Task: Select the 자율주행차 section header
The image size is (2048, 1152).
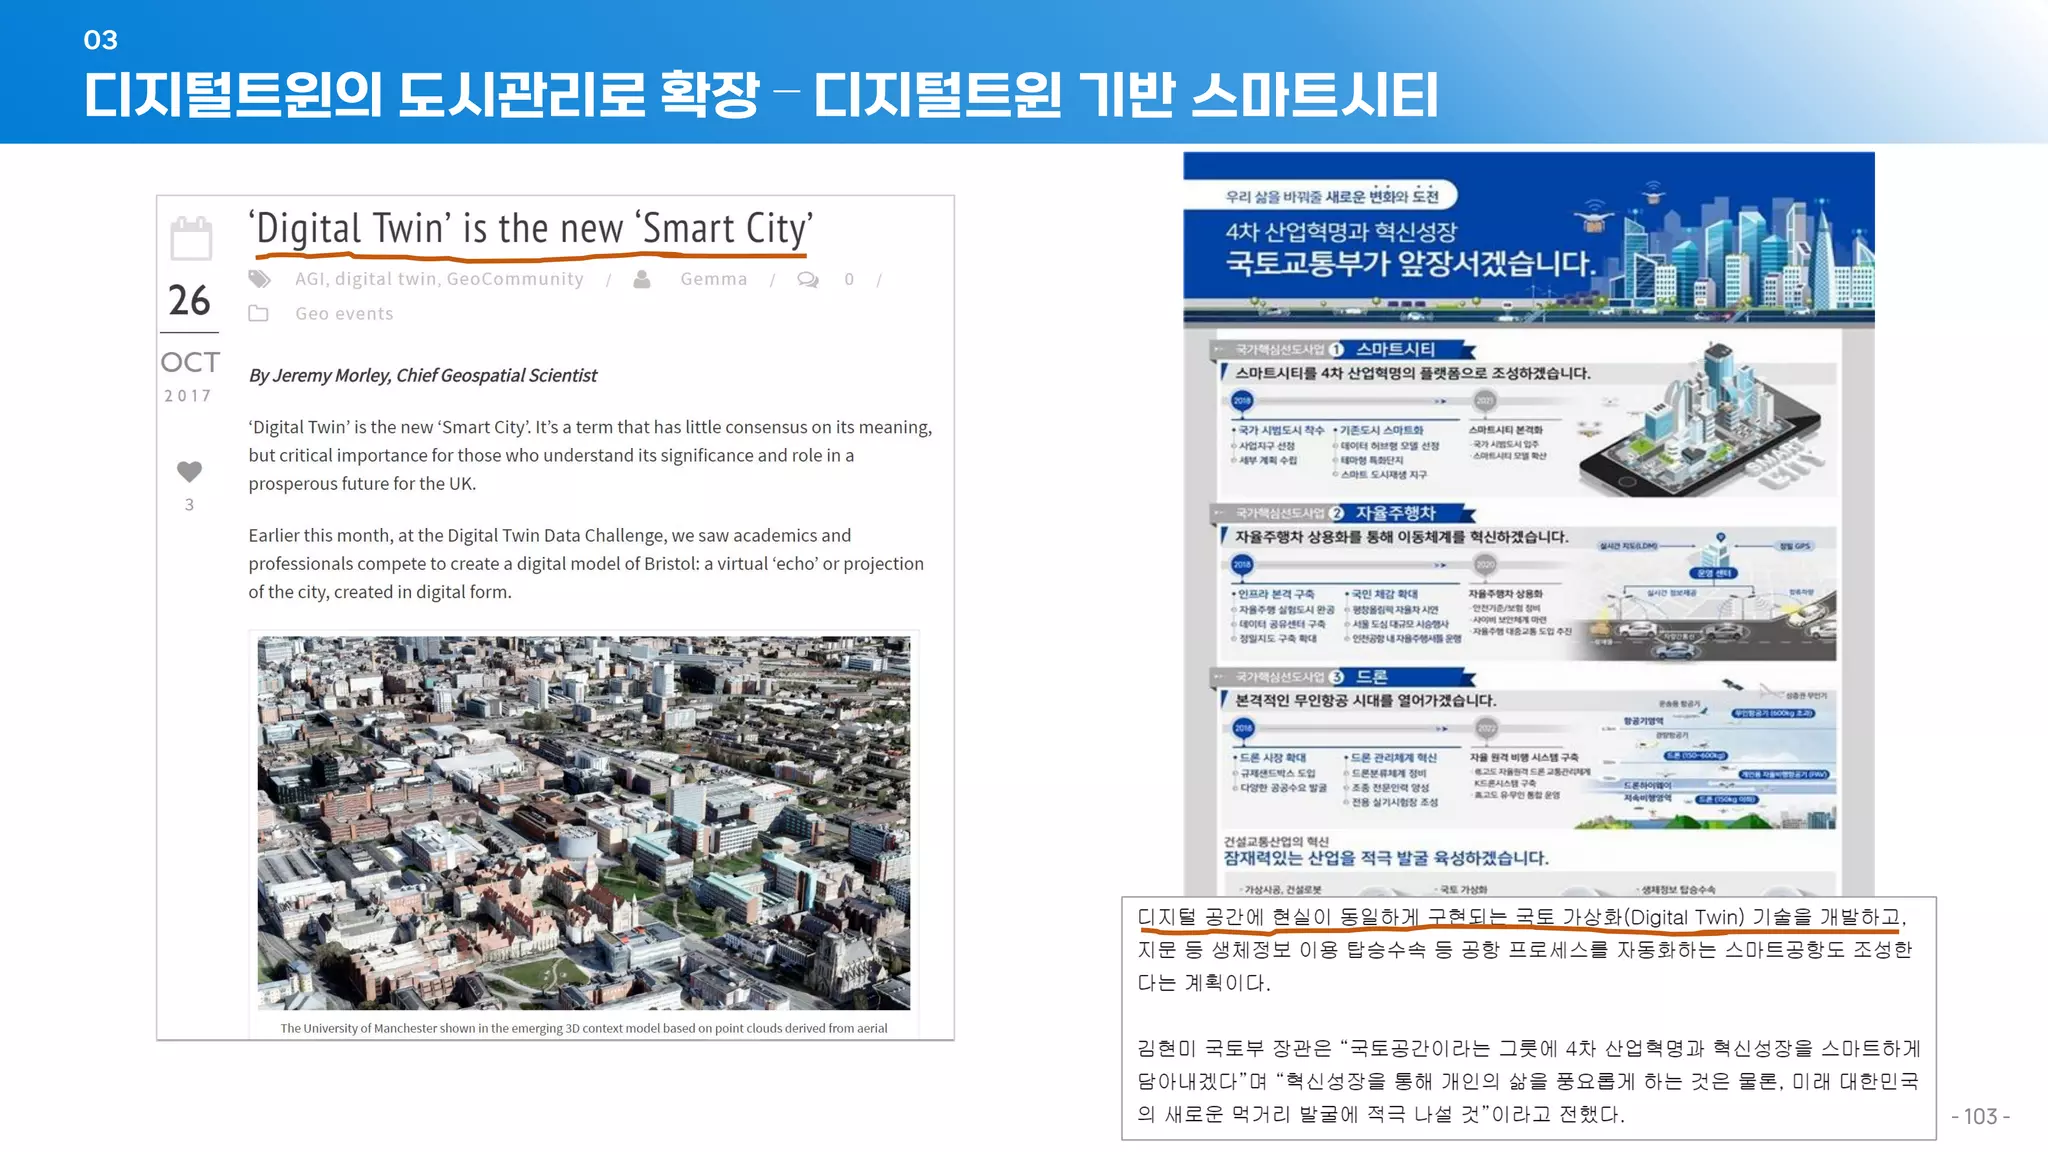Action: [x=1395, y=513]
